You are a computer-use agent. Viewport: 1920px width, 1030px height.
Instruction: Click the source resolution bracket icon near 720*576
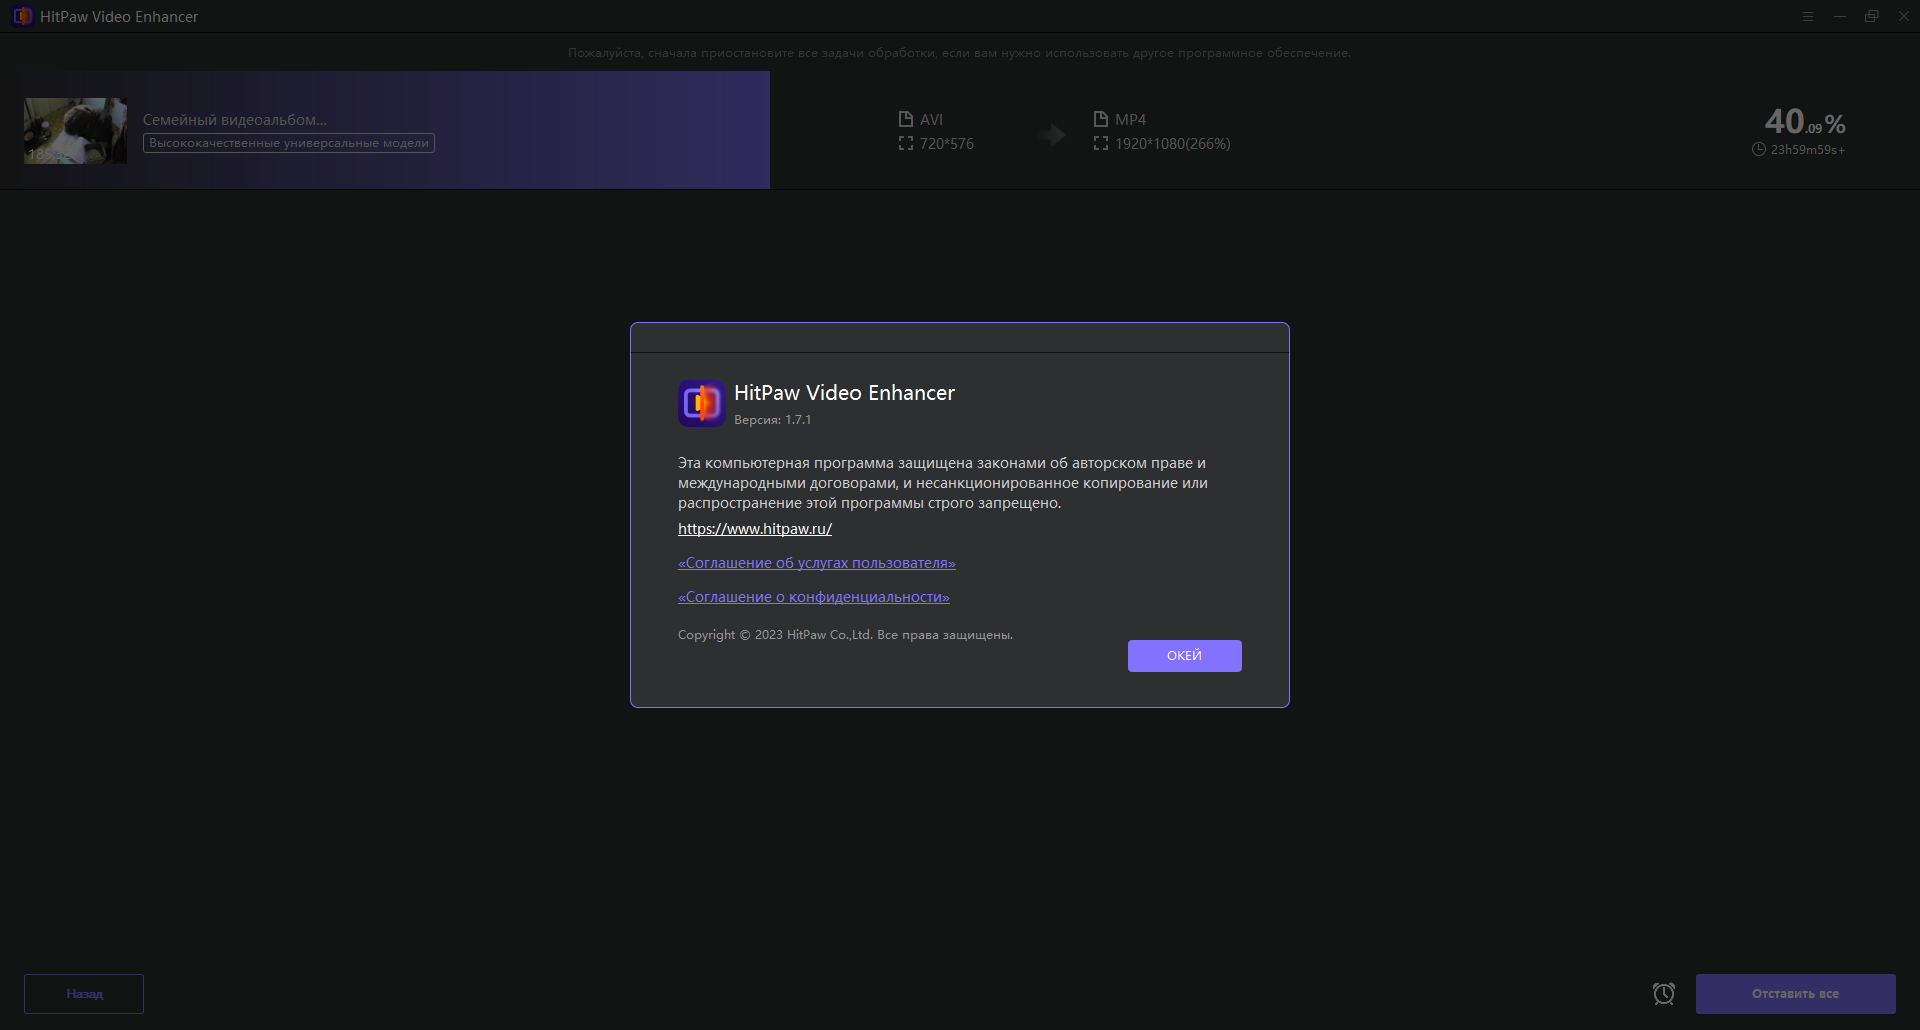click(x=906, y=144)
